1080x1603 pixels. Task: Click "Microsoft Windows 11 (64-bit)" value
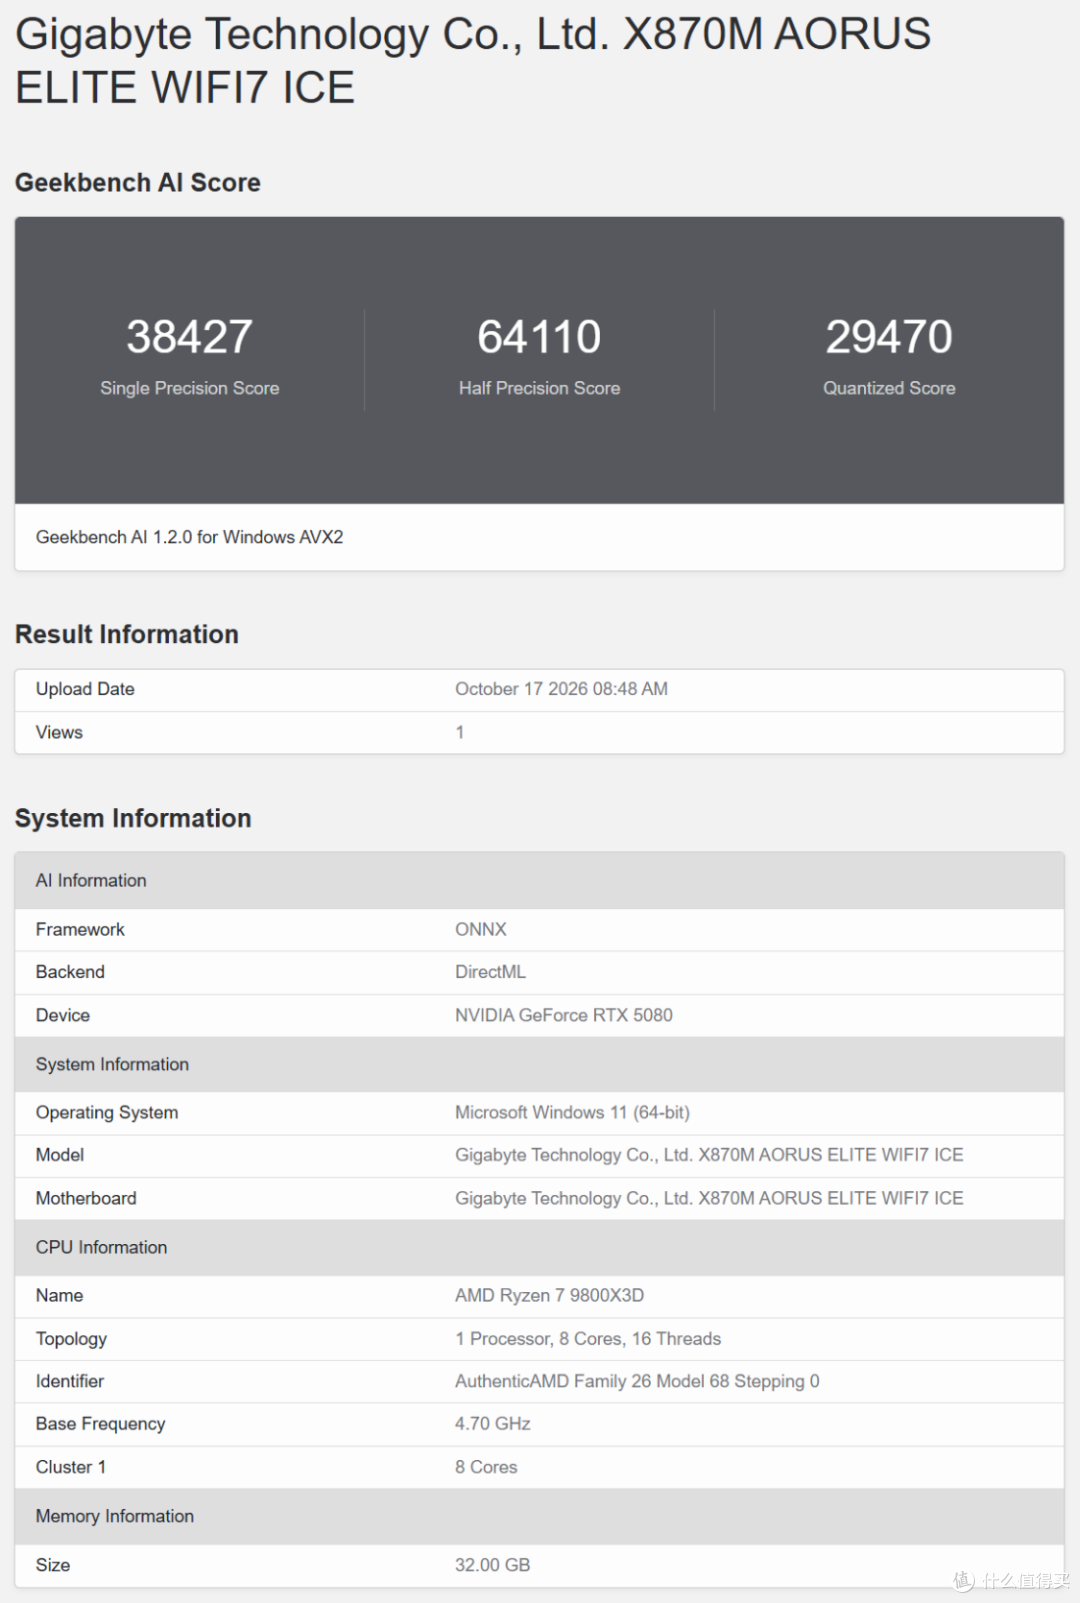tap(573, 1112)
